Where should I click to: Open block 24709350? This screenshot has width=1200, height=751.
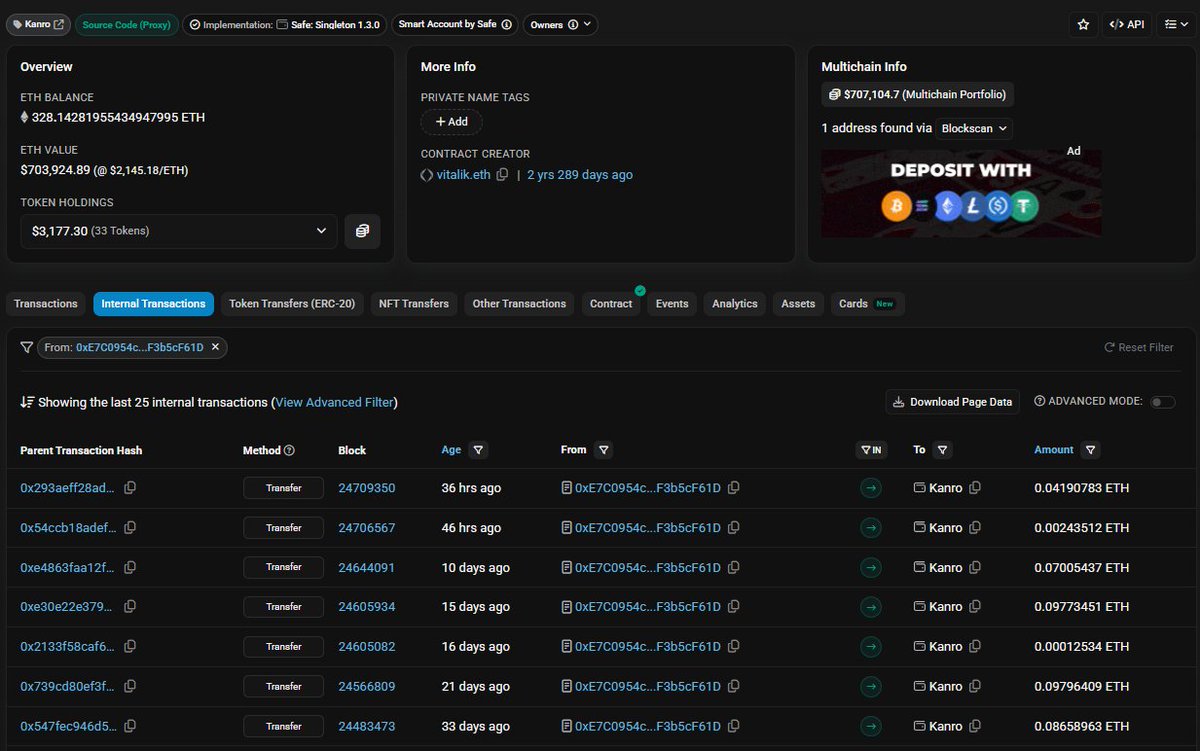point(367,488)
